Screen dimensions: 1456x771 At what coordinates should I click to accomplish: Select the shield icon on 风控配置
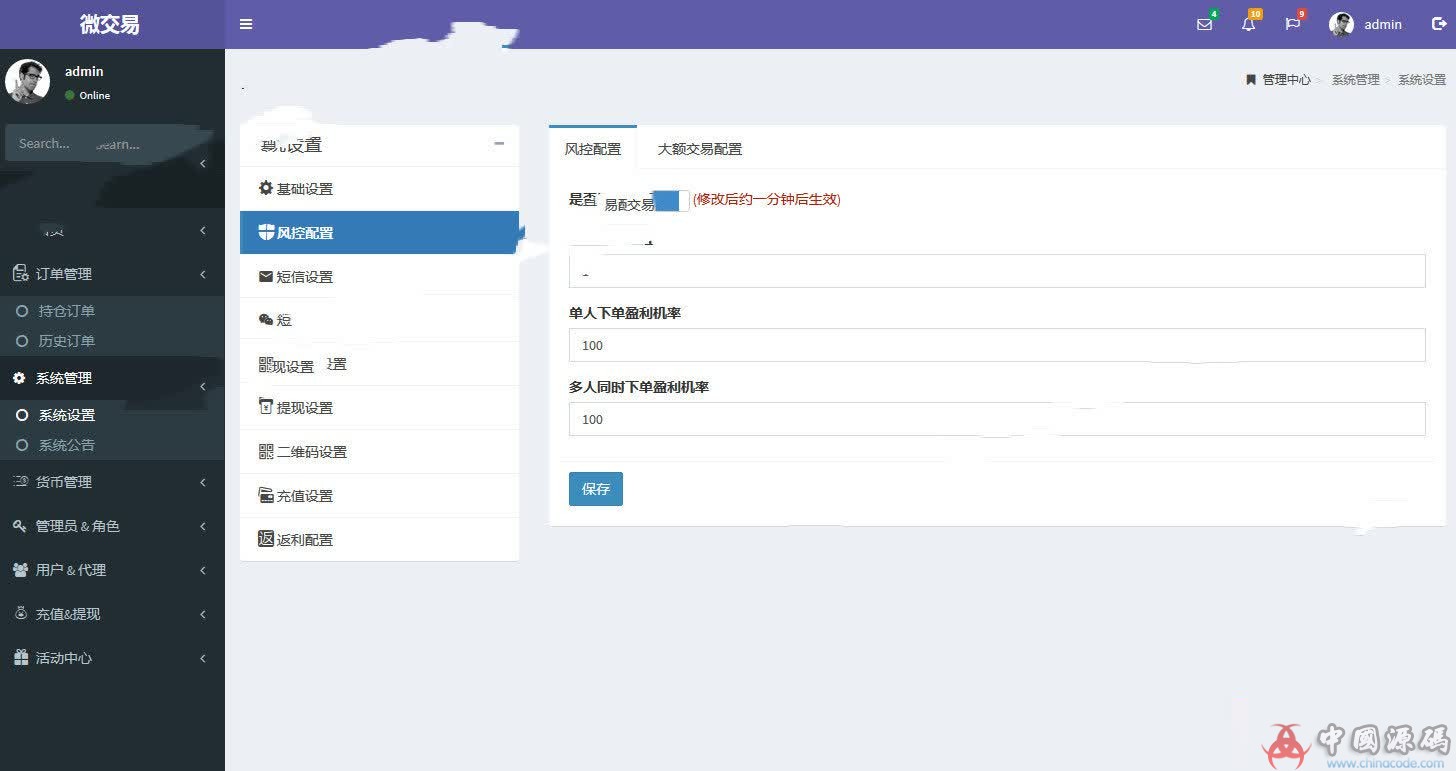(266, 232)
